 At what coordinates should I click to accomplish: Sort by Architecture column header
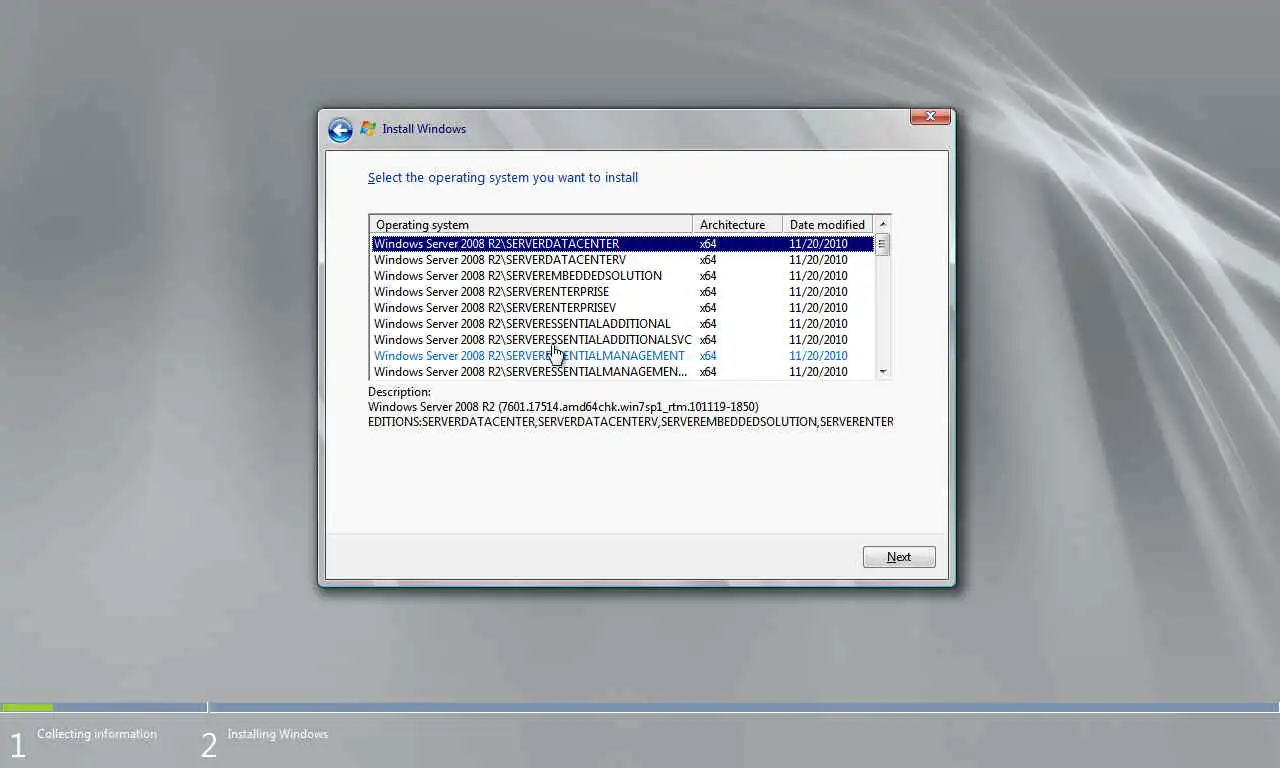coord(738,225)
